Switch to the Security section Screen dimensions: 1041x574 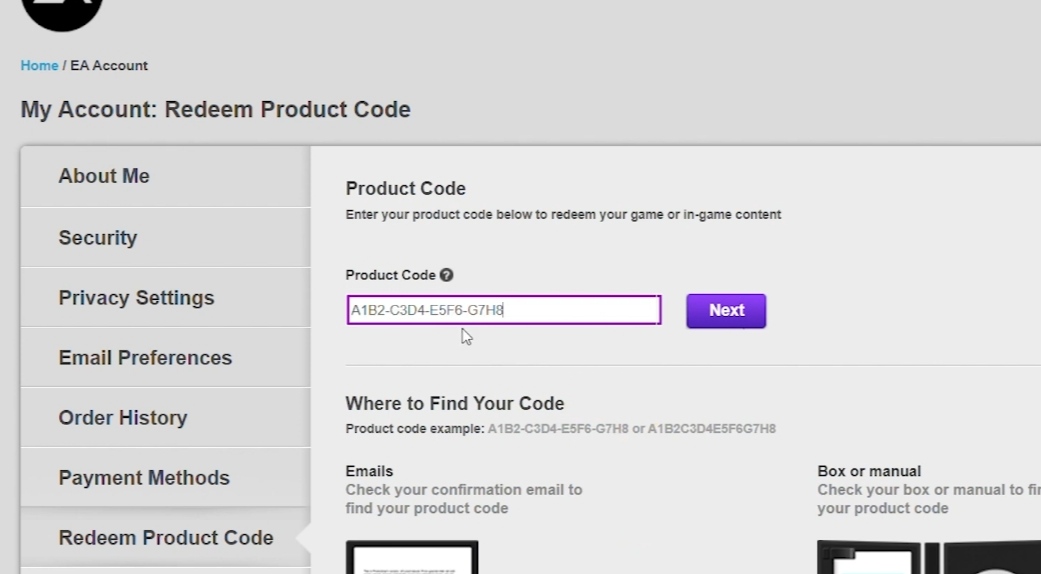pos(98,238)
